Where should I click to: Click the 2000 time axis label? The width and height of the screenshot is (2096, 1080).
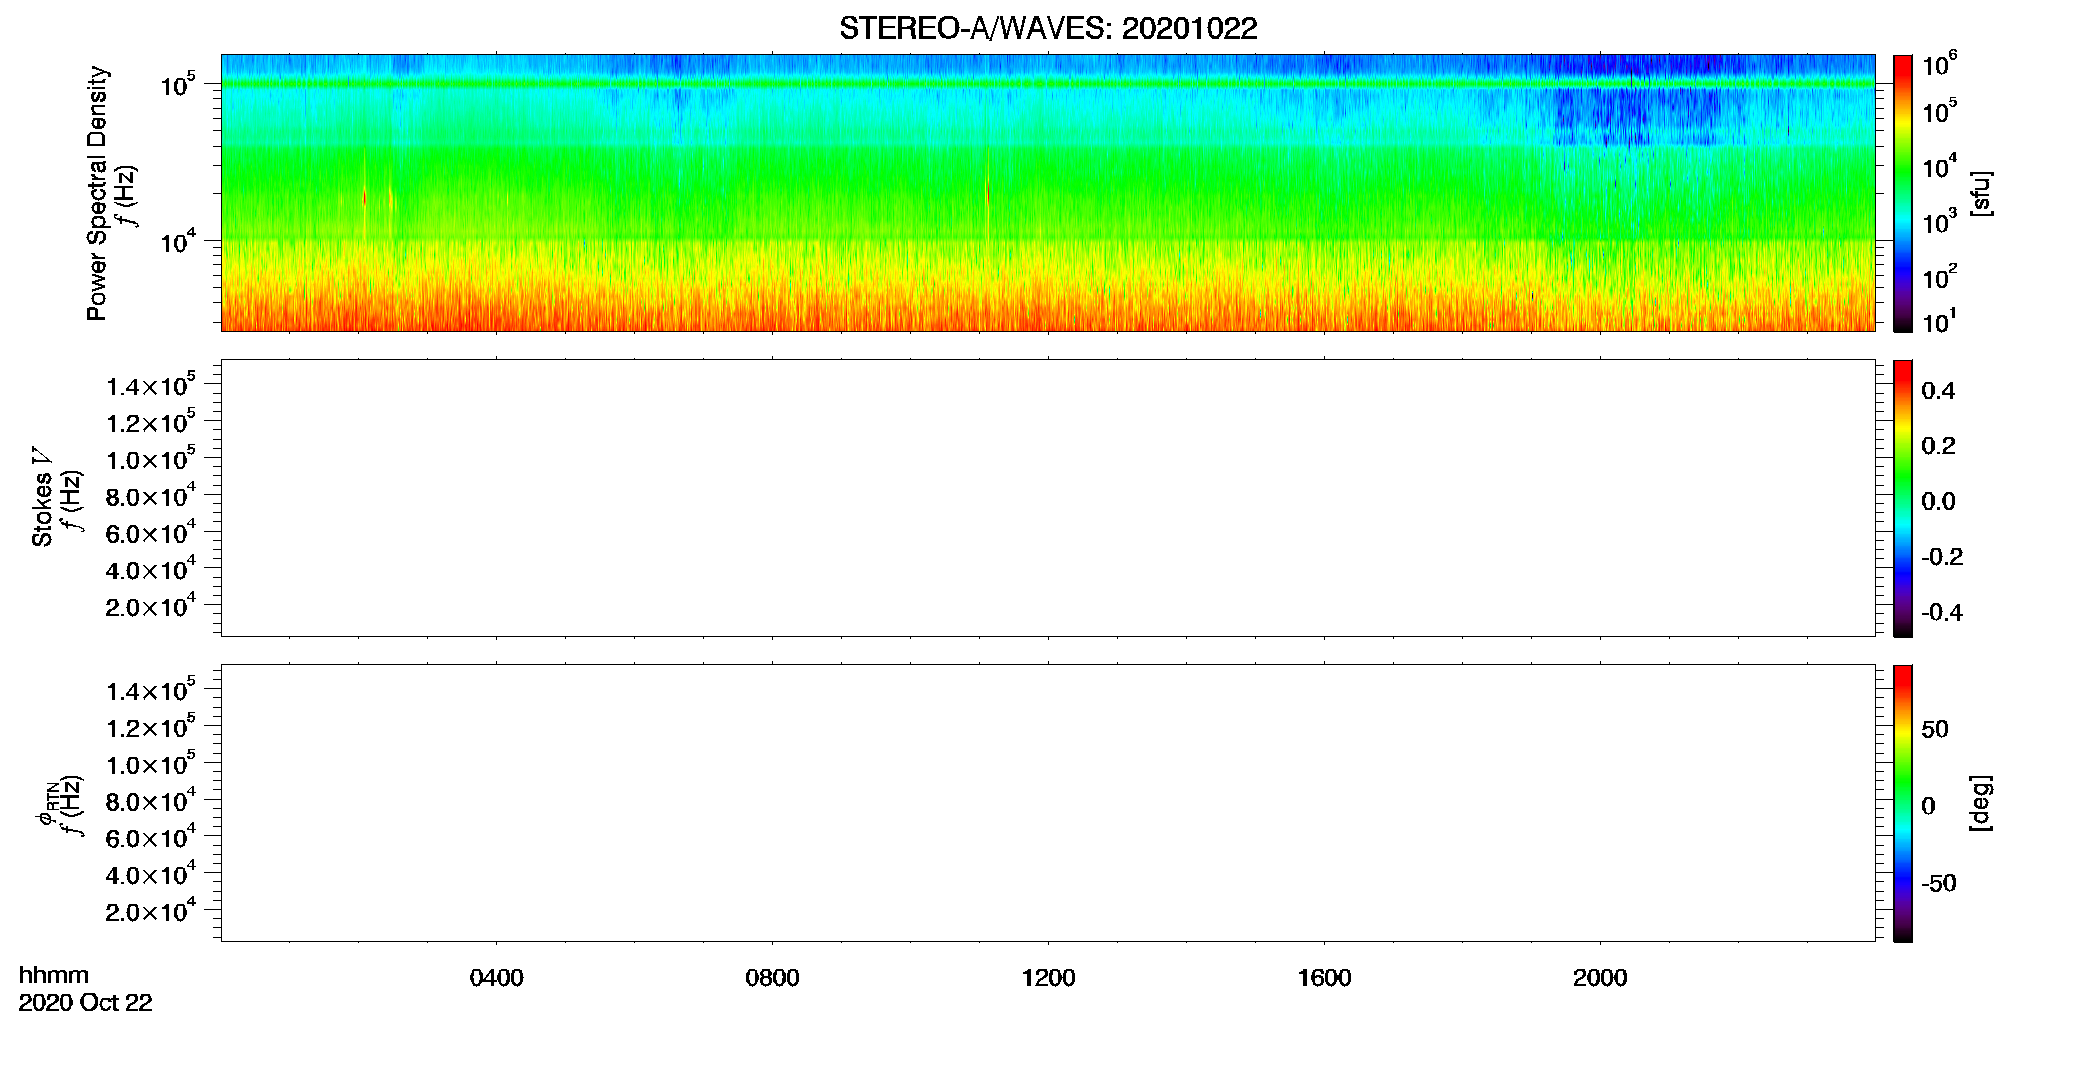1600,978
